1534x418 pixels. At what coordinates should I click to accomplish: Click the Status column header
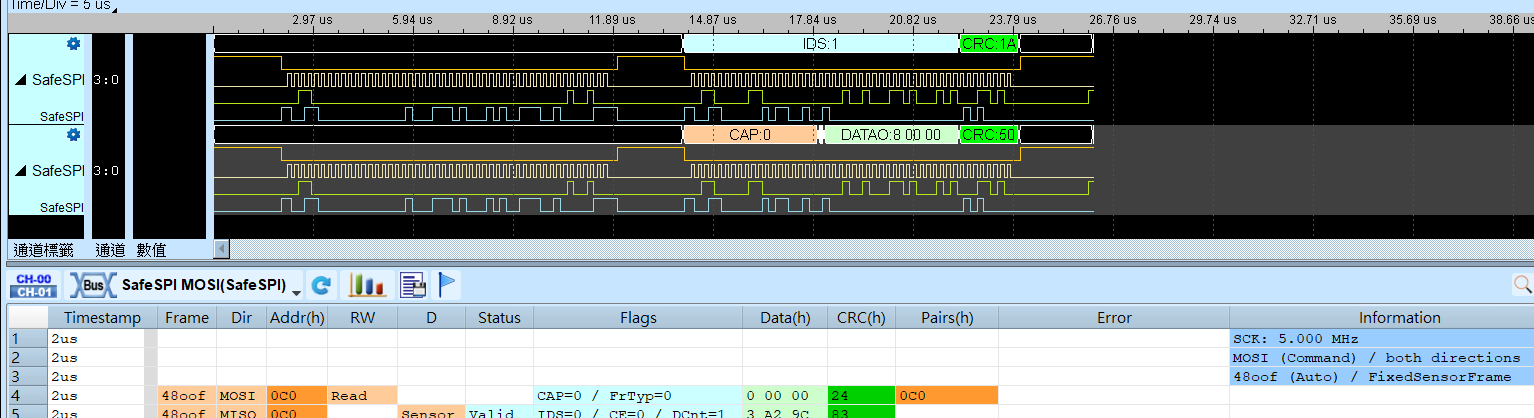point(499,318)
